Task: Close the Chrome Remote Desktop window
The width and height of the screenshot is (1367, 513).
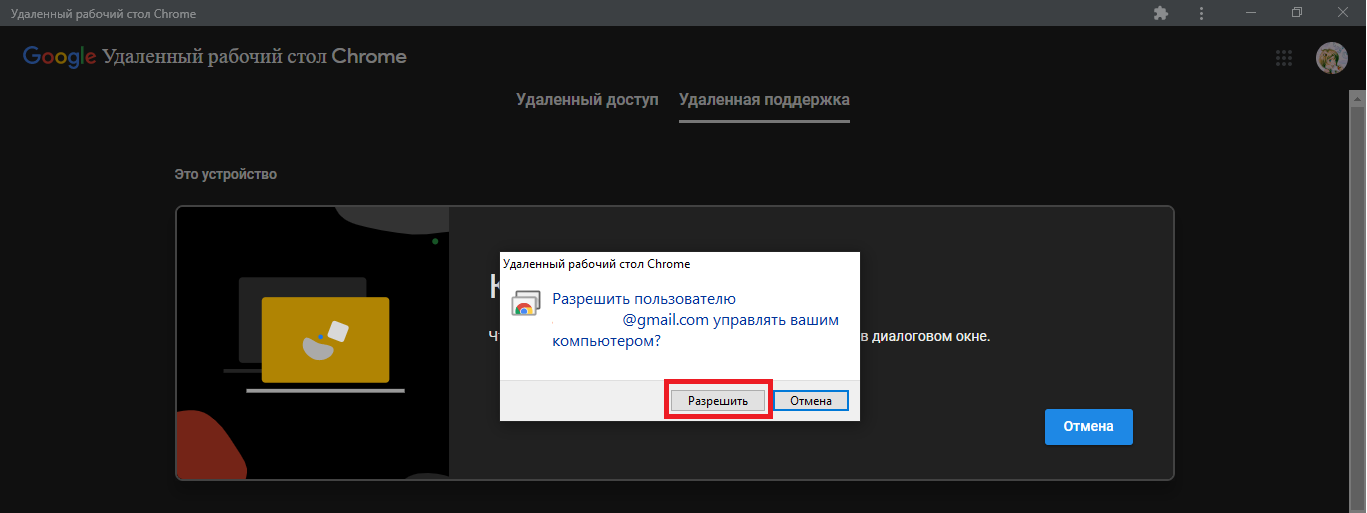Action: point(1343,13)
